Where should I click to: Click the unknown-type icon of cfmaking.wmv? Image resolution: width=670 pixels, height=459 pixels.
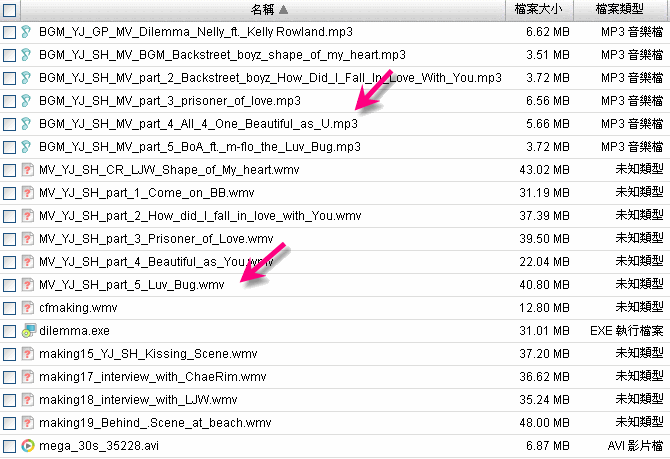pos(27,308)
